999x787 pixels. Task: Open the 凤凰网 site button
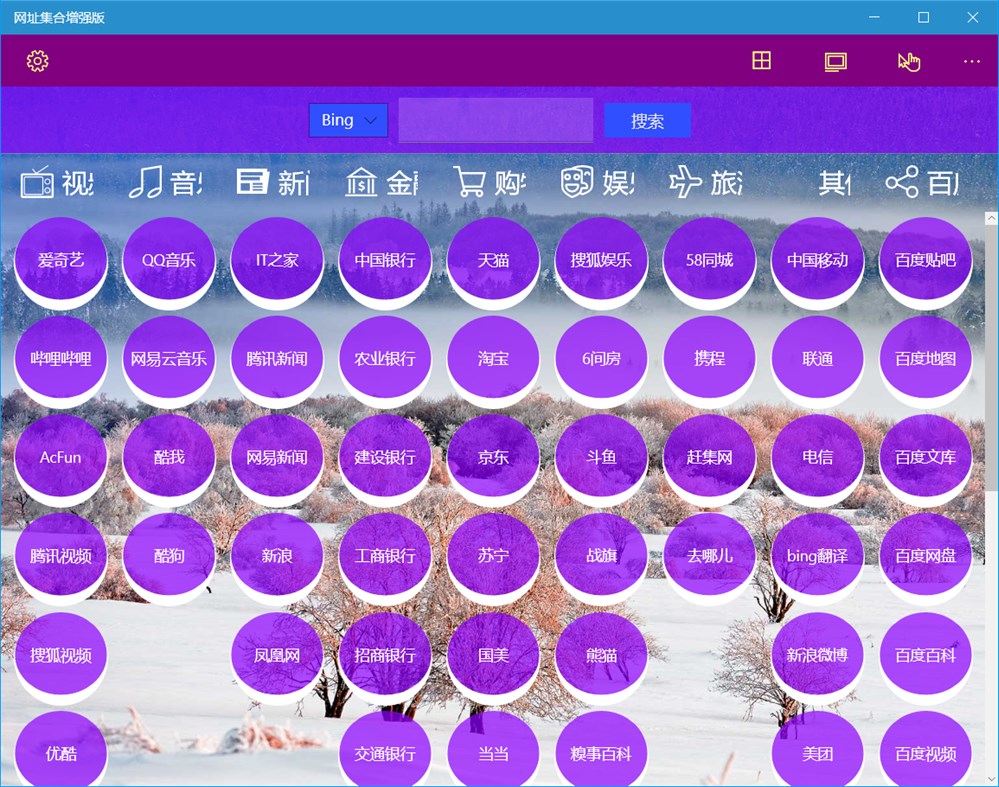[x=277, y=656]
